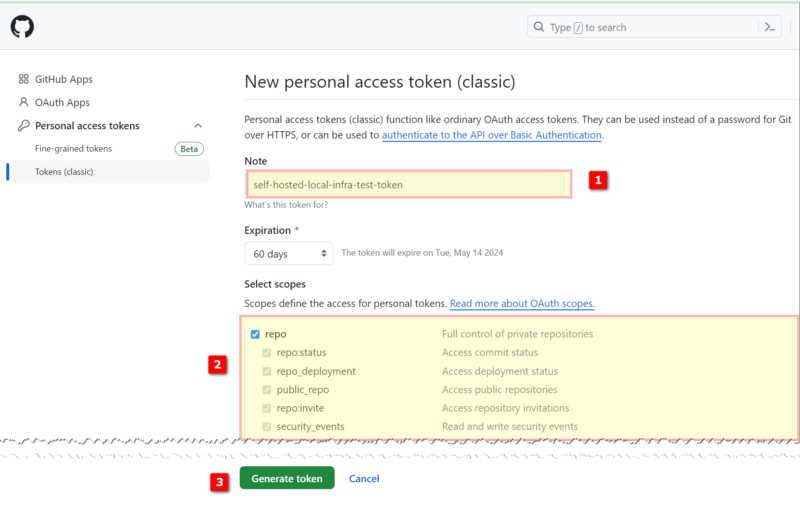Image resolution: width=800 pixels, height=505 pixels.
Task: Click the 'What's this token for?' hint
Action: pyautogui.click(x=286, y=205)
